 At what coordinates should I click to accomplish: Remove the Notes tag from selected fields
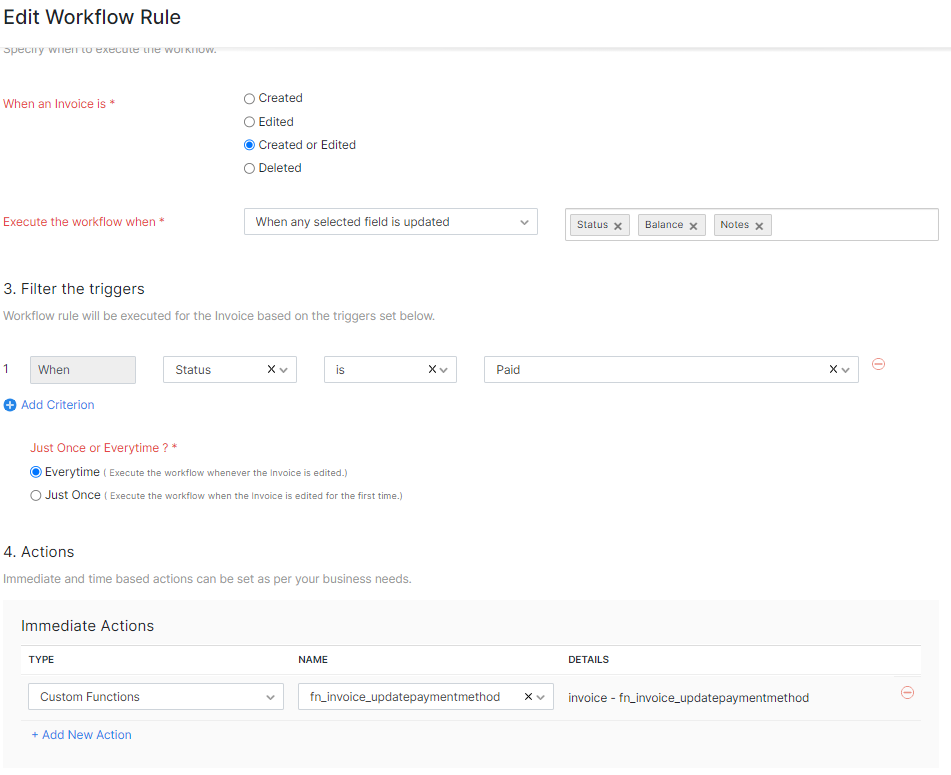(759, 226)
